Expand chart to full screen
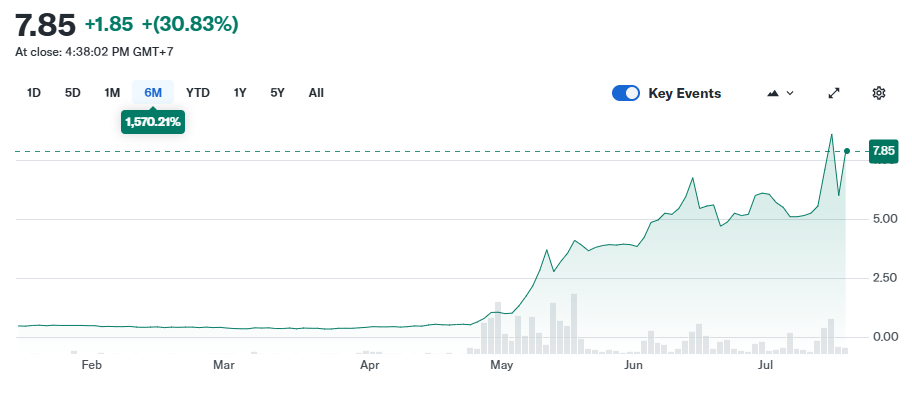Screen dimensions: 912x395 [x=834, y=93]
